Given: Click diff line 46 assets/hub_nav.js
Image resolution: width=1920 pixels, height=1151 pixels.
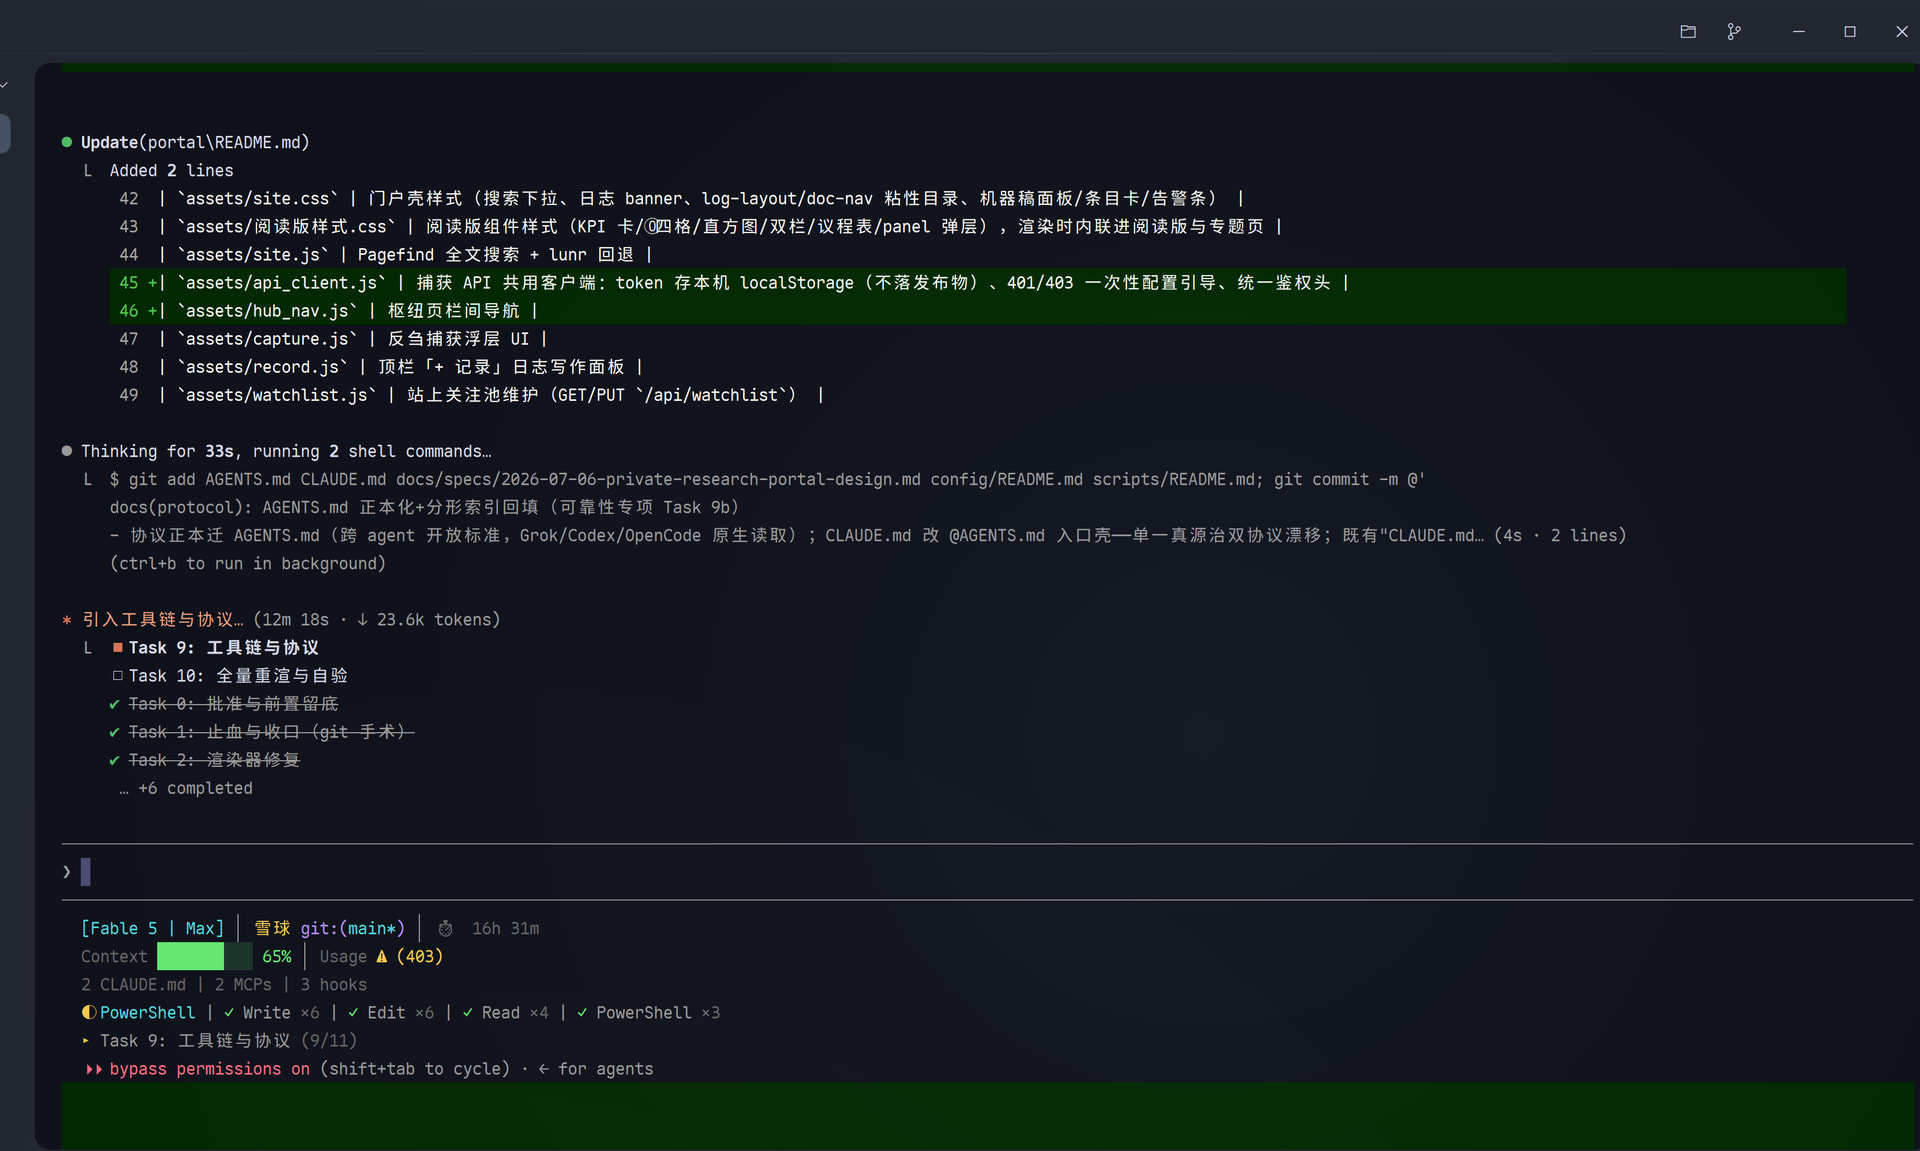Looking at the screenshot, I should (977, 311).
